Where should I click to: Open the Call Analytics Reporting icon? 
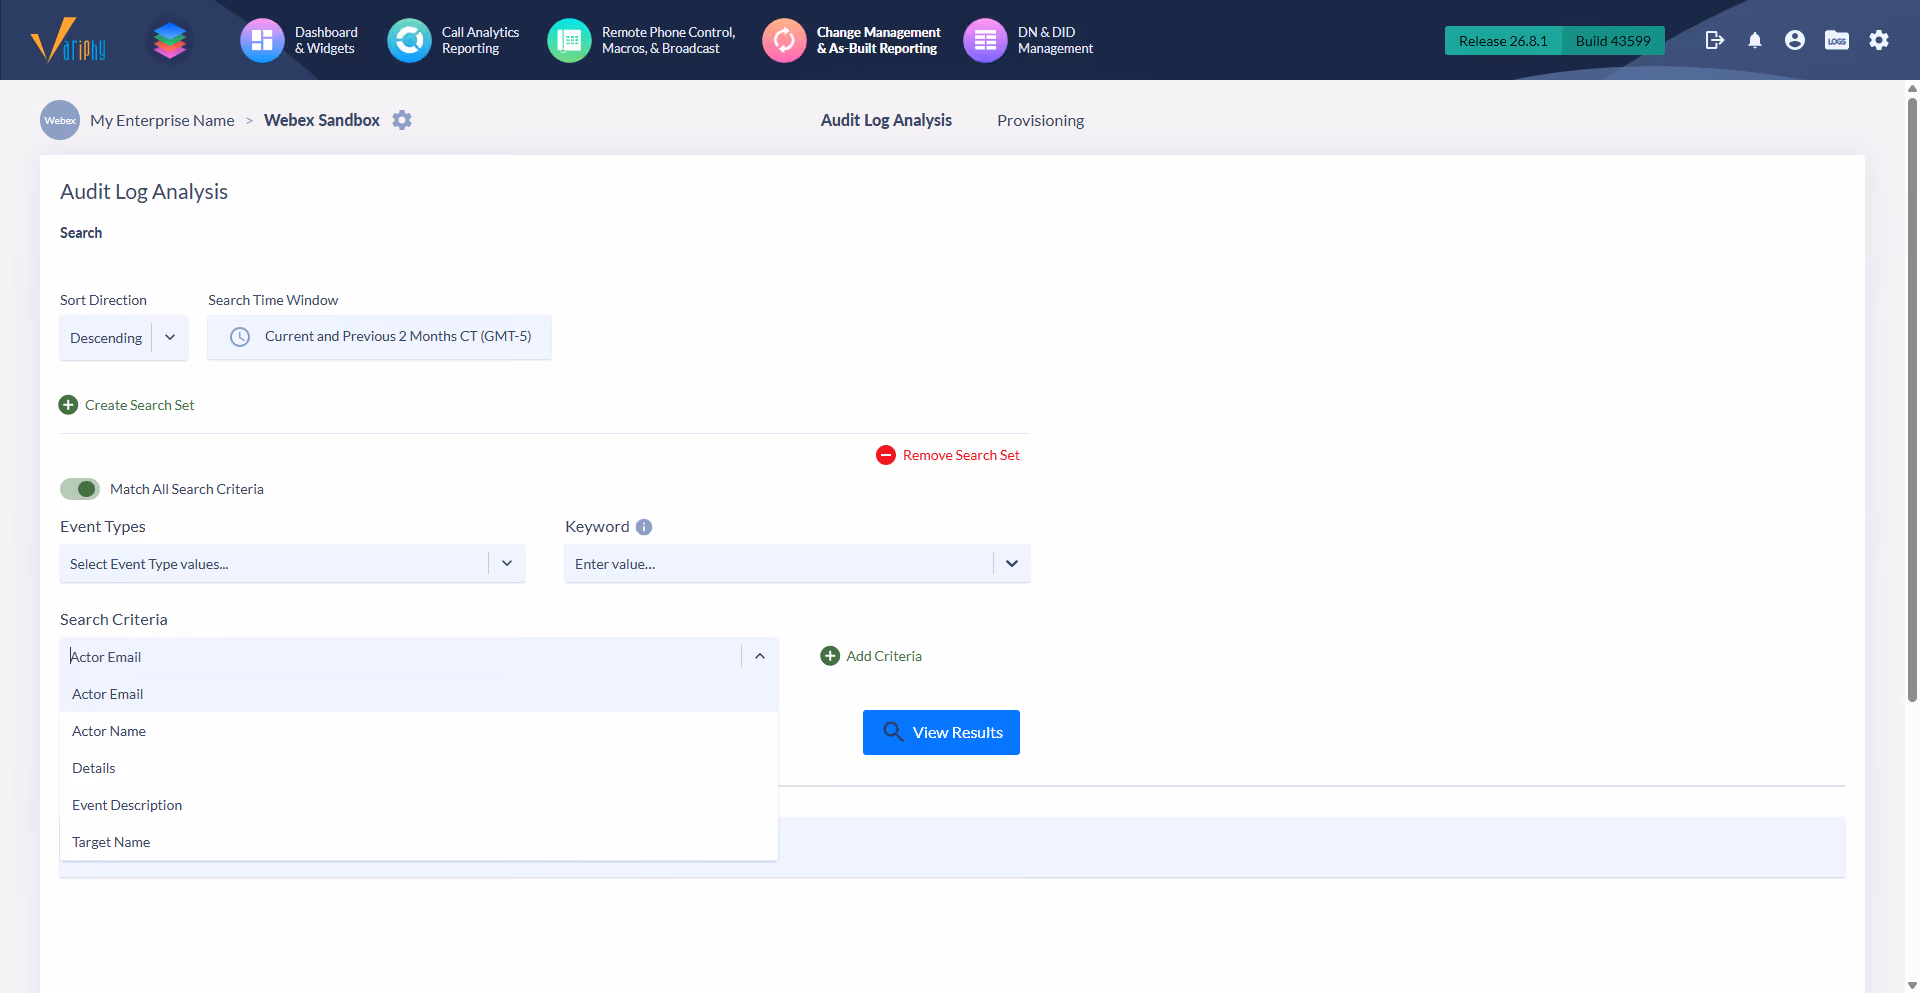409,40
